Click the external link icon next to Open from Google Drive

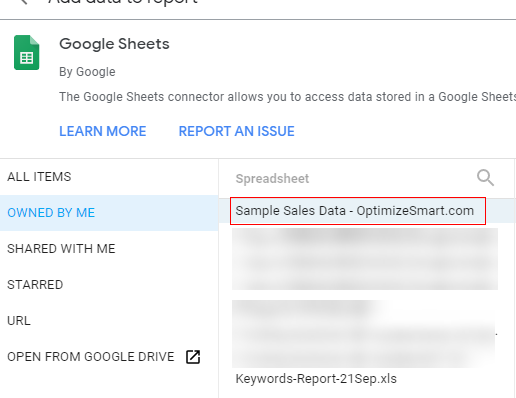click(193, 357)
